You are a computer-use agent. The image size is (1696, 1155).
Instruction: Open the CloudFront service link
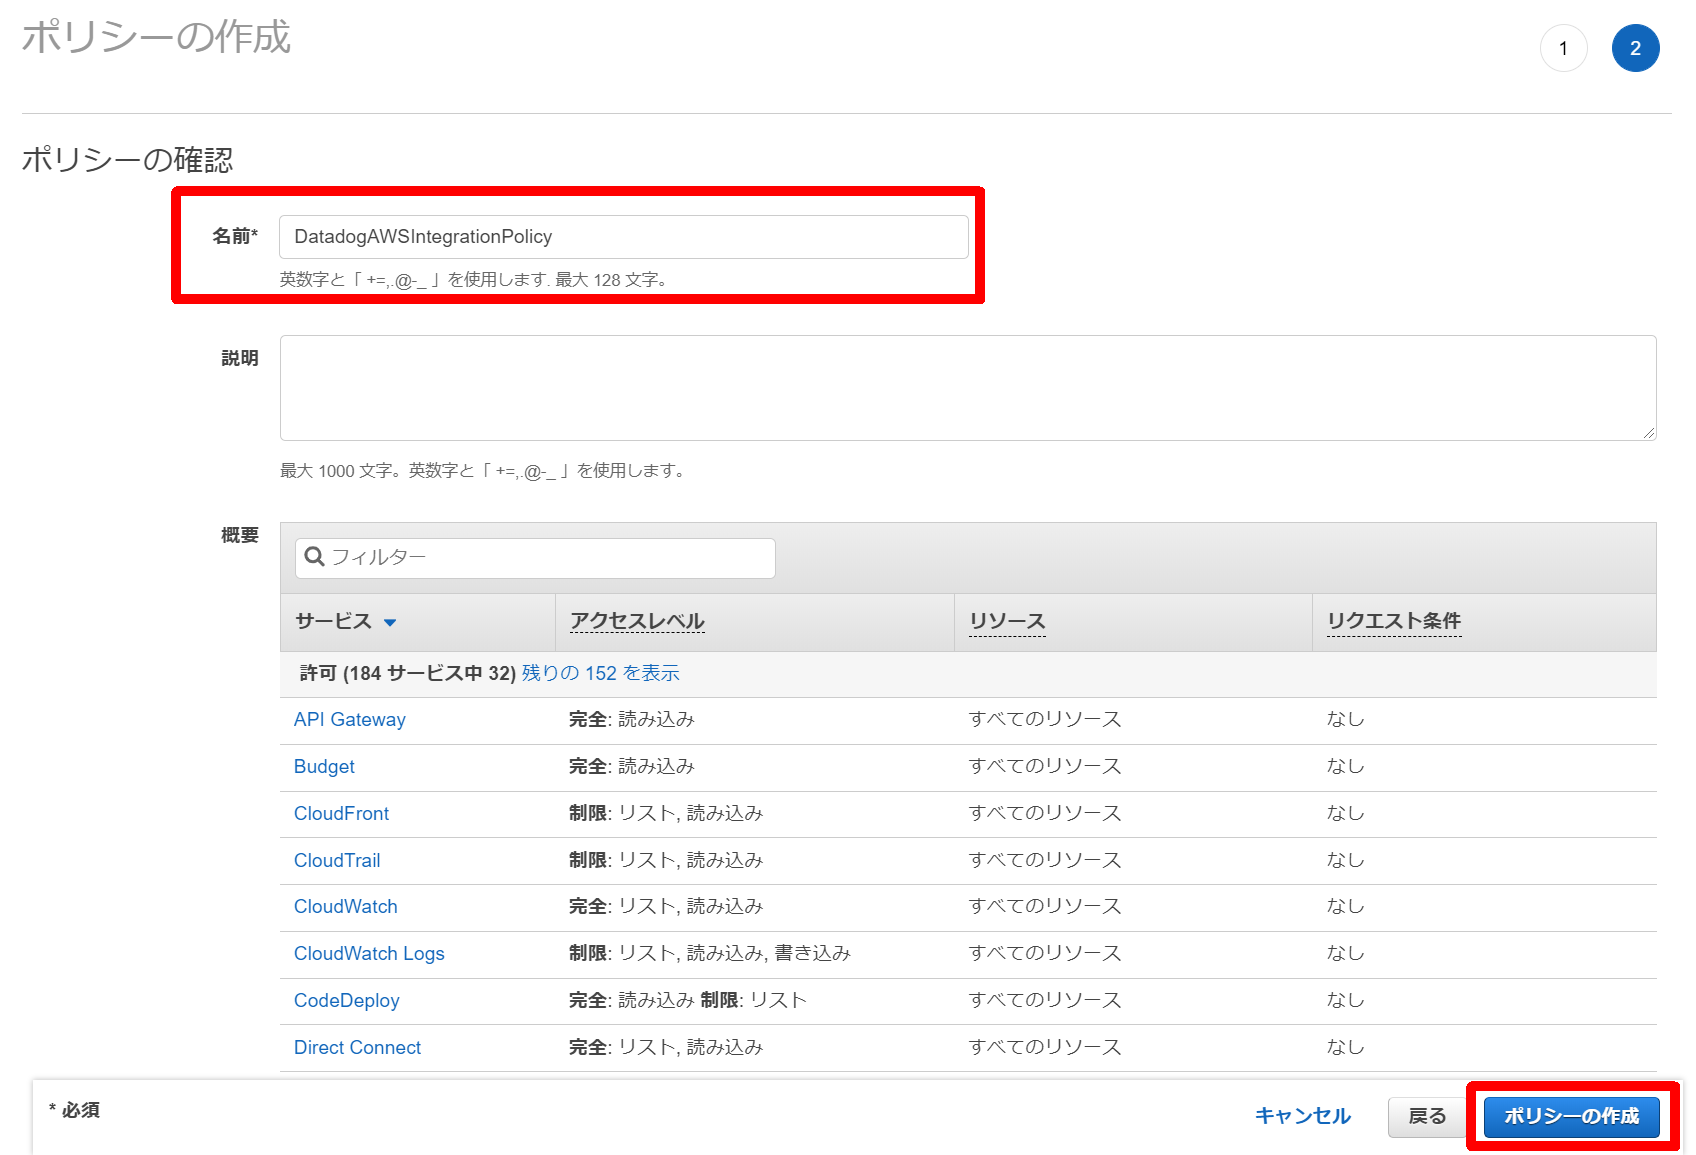tap(341, 814)
